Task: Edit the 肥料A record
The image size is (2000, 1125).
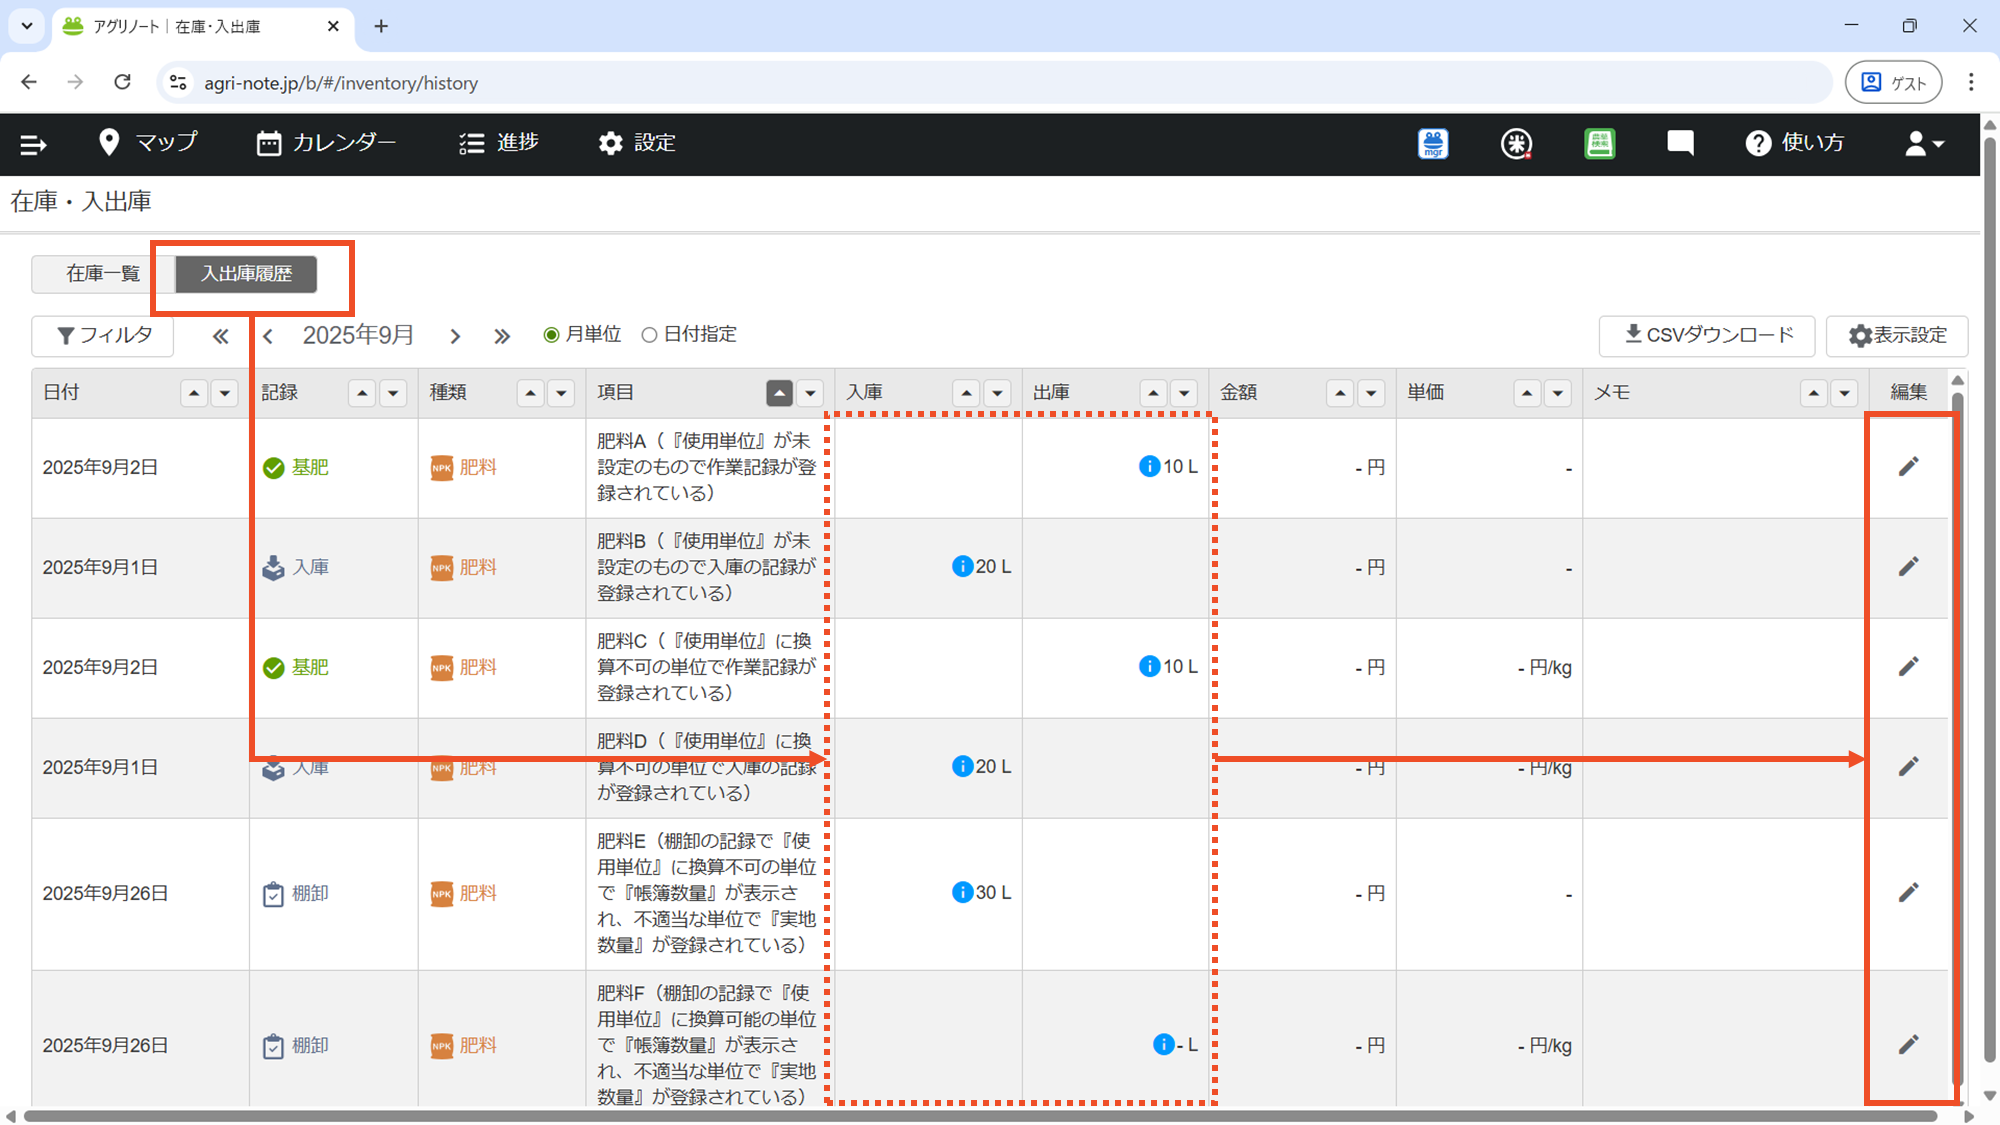Action: click(1908, 467)
